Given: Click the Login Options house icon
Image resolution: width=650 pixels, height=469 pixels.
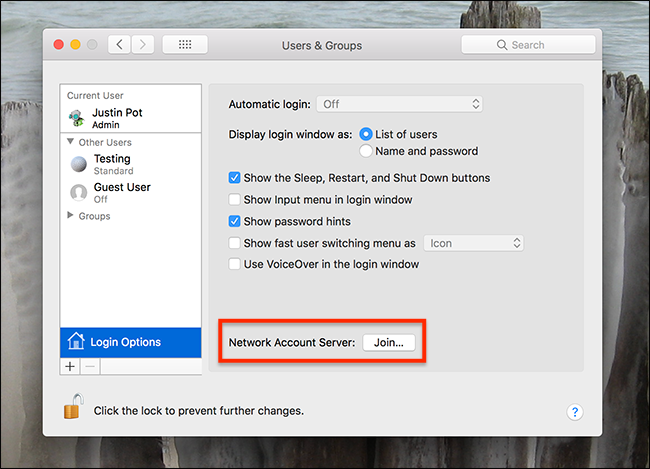Looking at the screenshot, I should coord(76,342).
